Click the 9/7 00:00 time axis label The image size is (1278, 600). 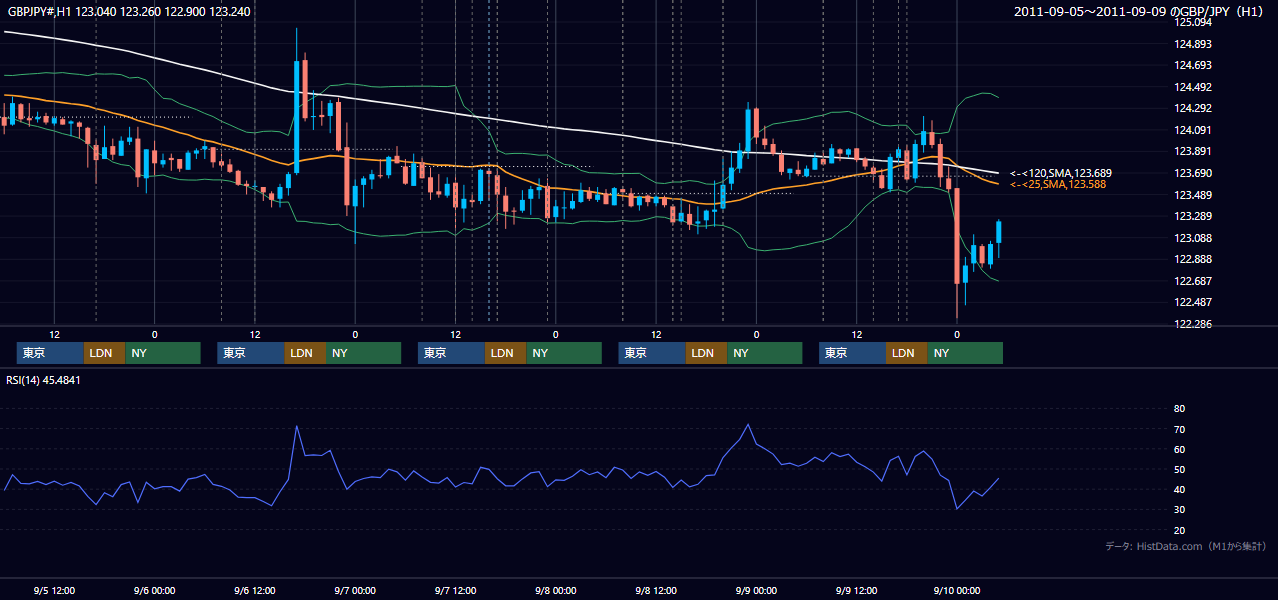coord(355,591)
